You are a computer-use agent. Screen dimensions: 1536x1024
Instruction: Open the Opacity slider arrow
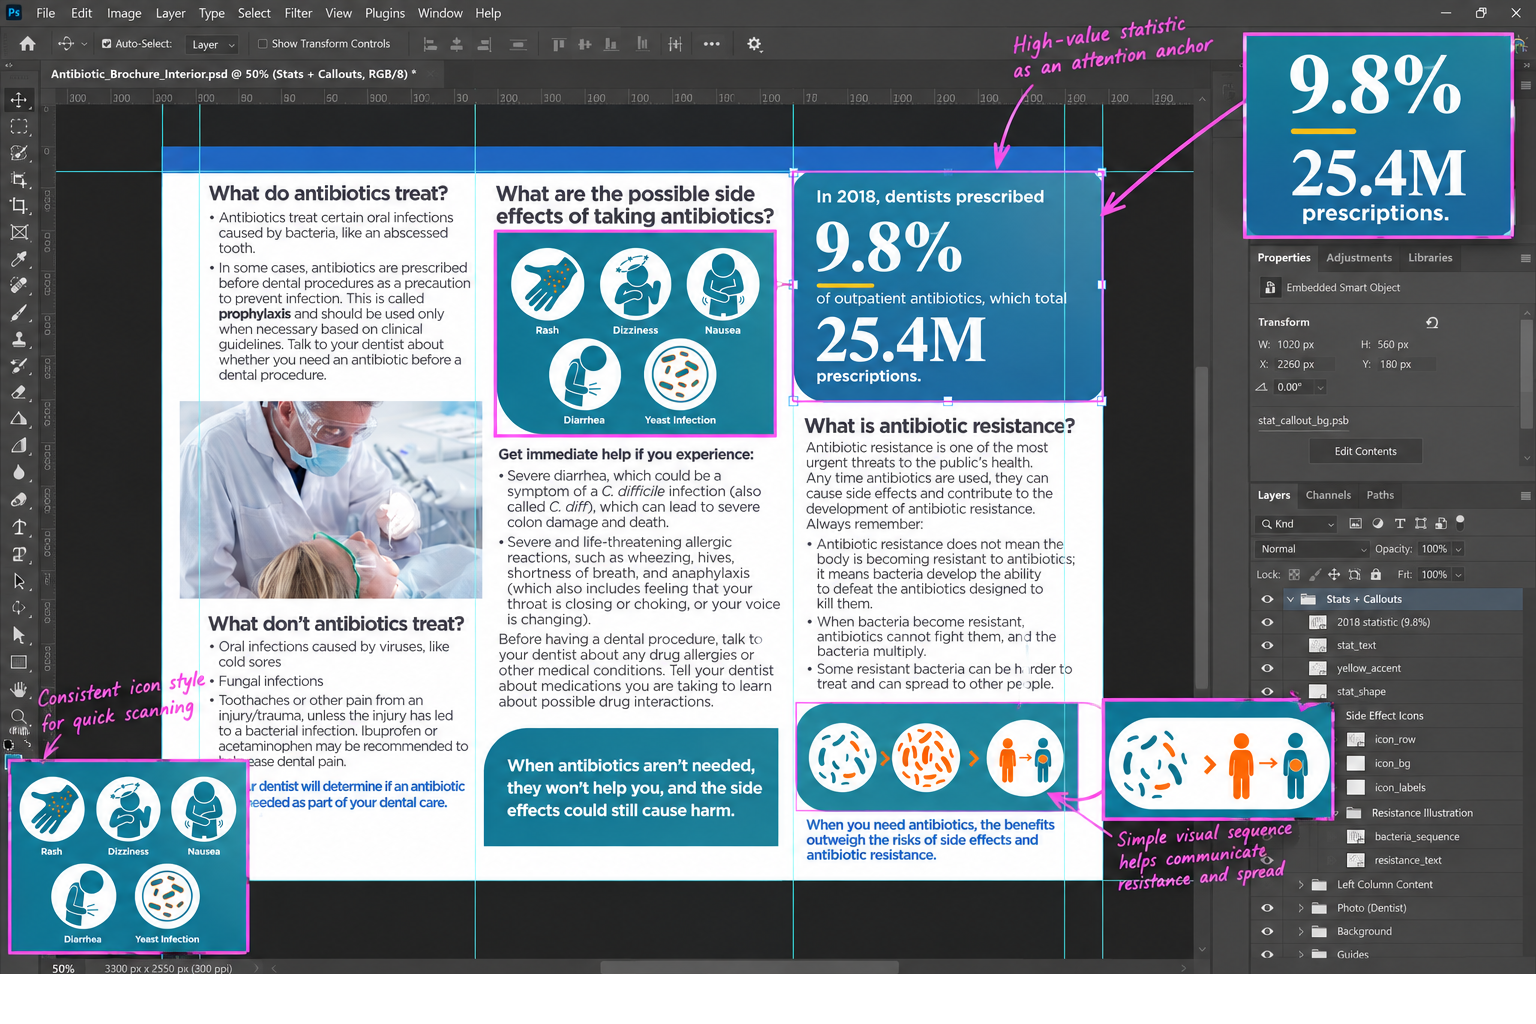[1458, 549]
